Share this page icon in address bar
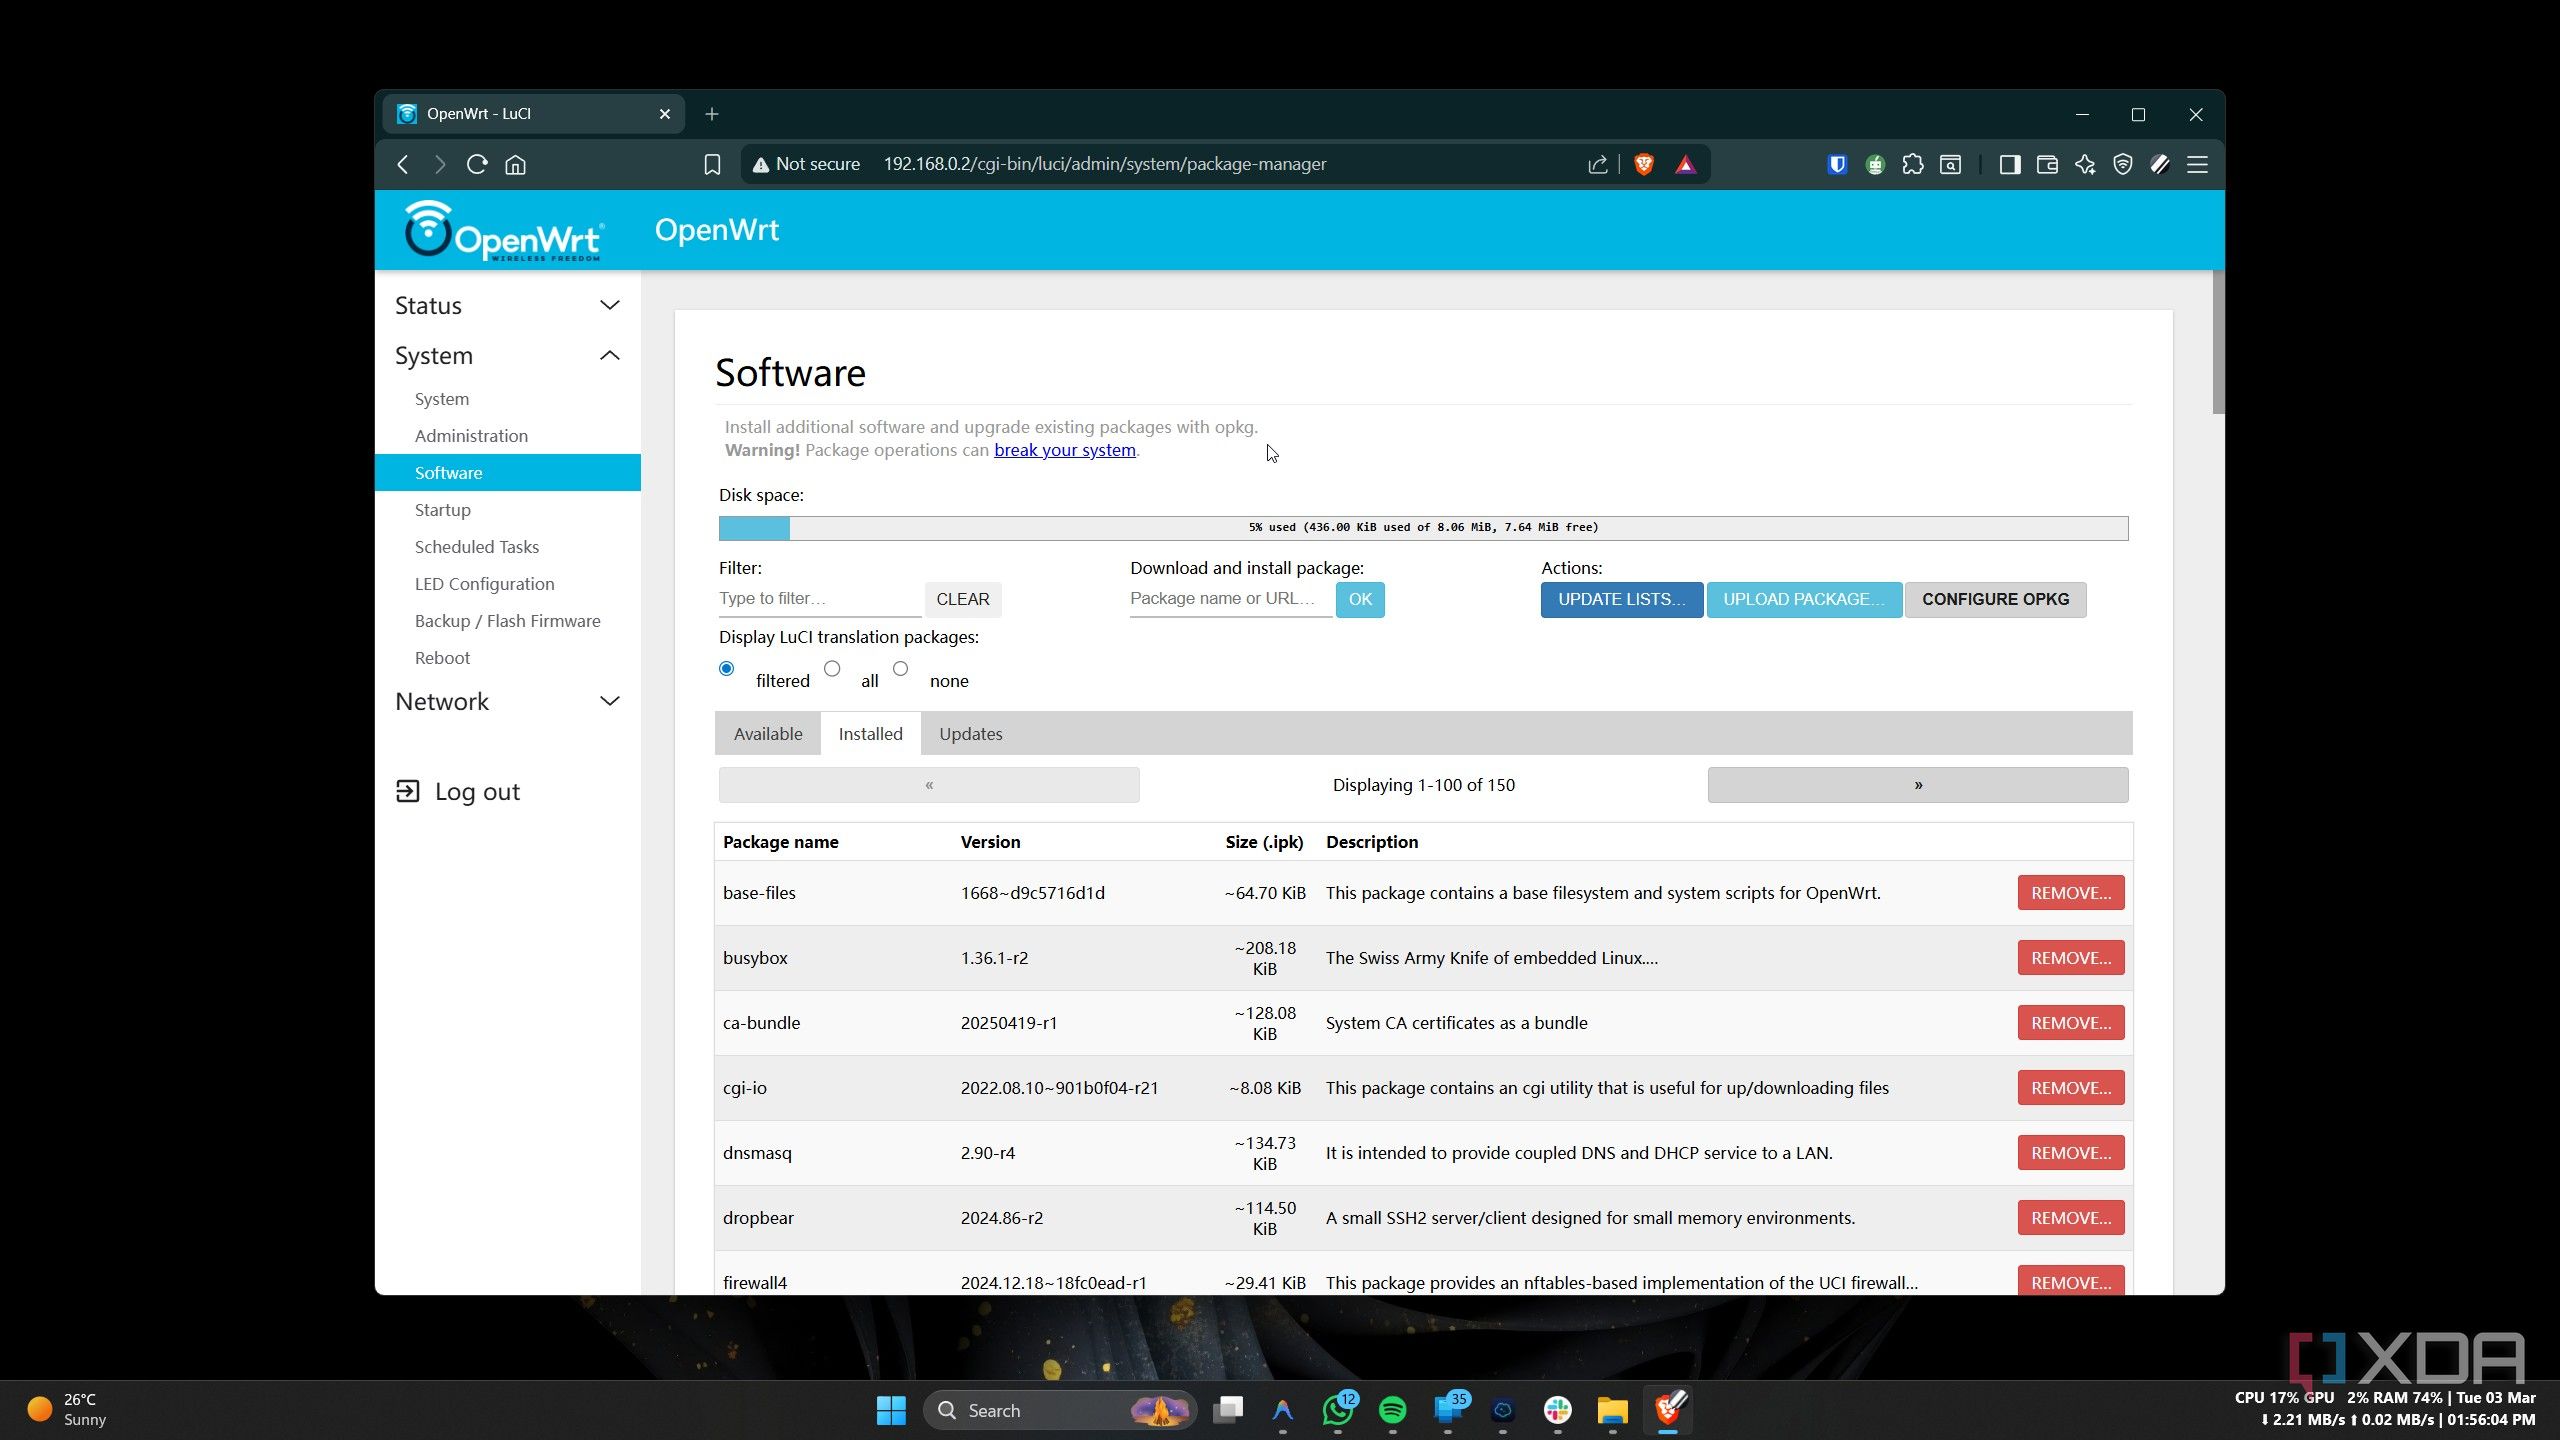 tap(1598, 164)
